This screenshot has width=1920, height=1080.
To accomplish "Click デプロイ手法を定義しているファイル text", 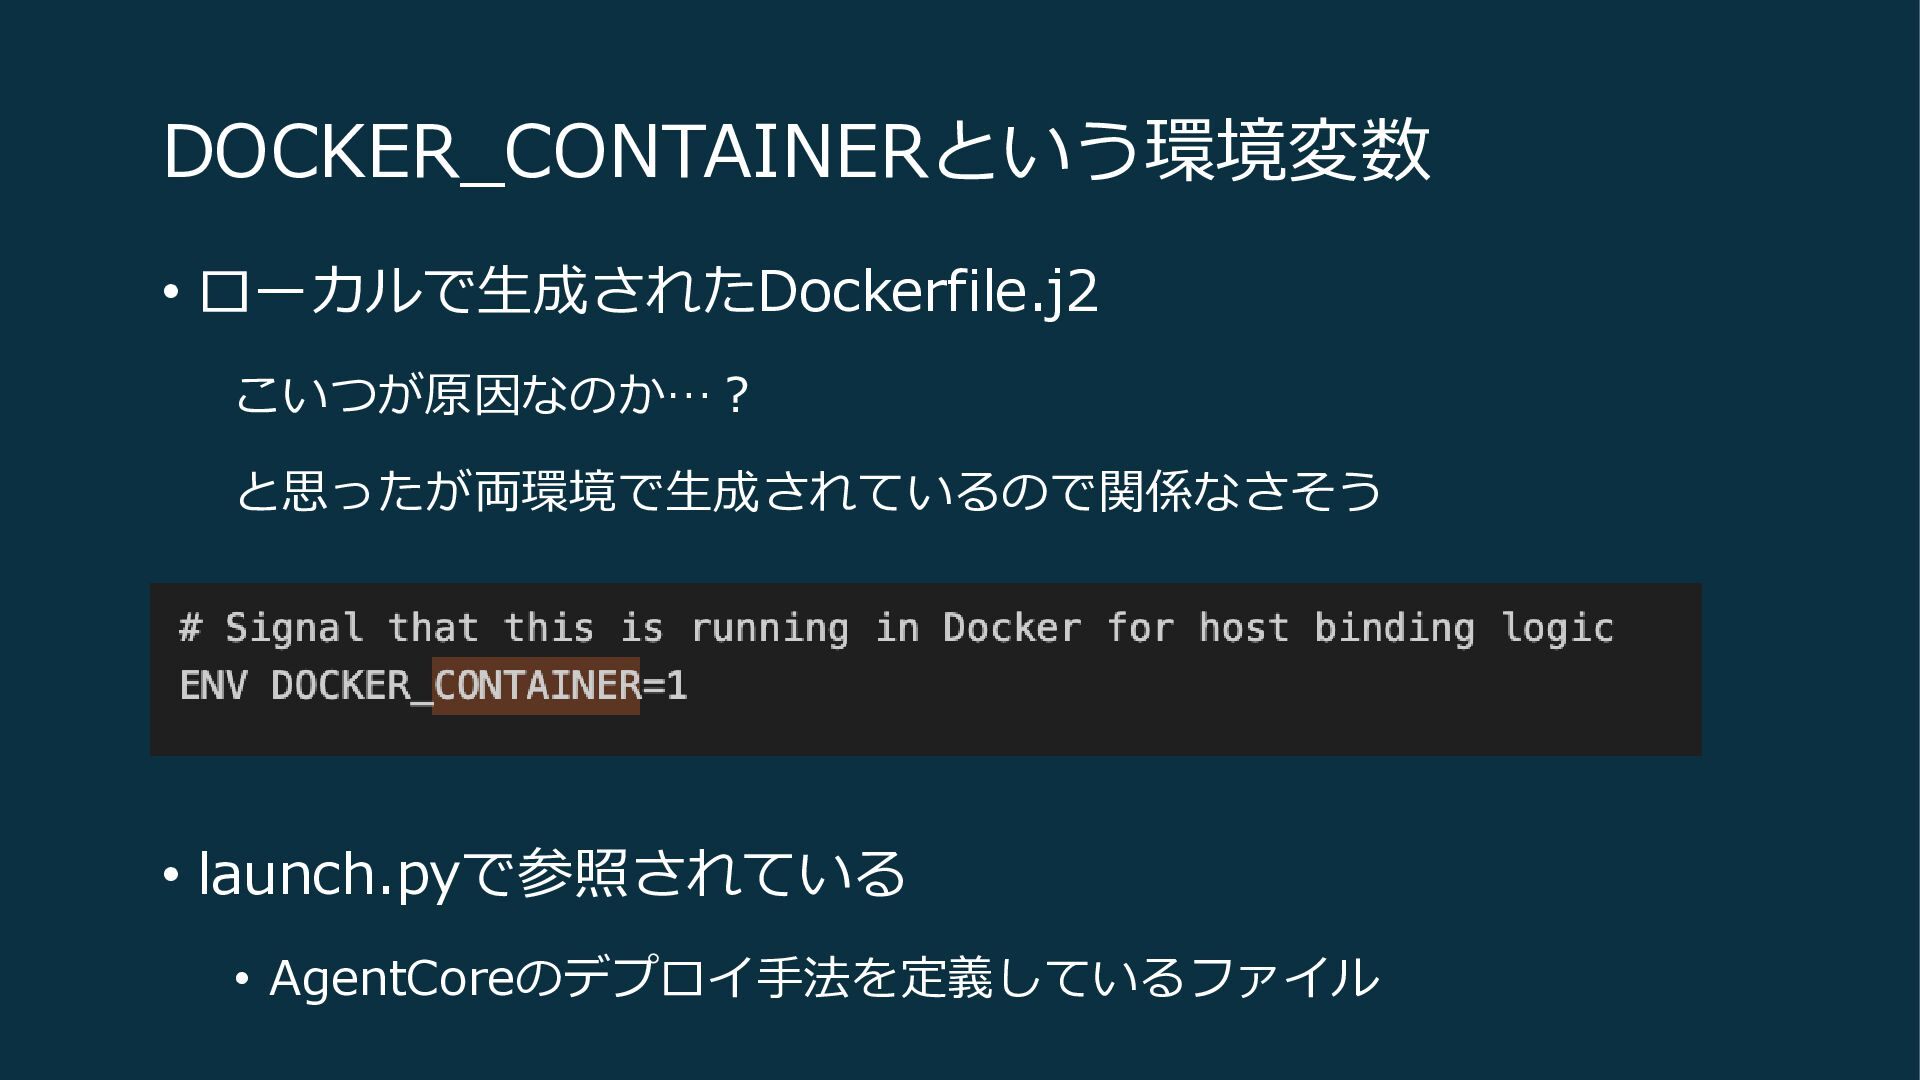I will tap(970, 978).
